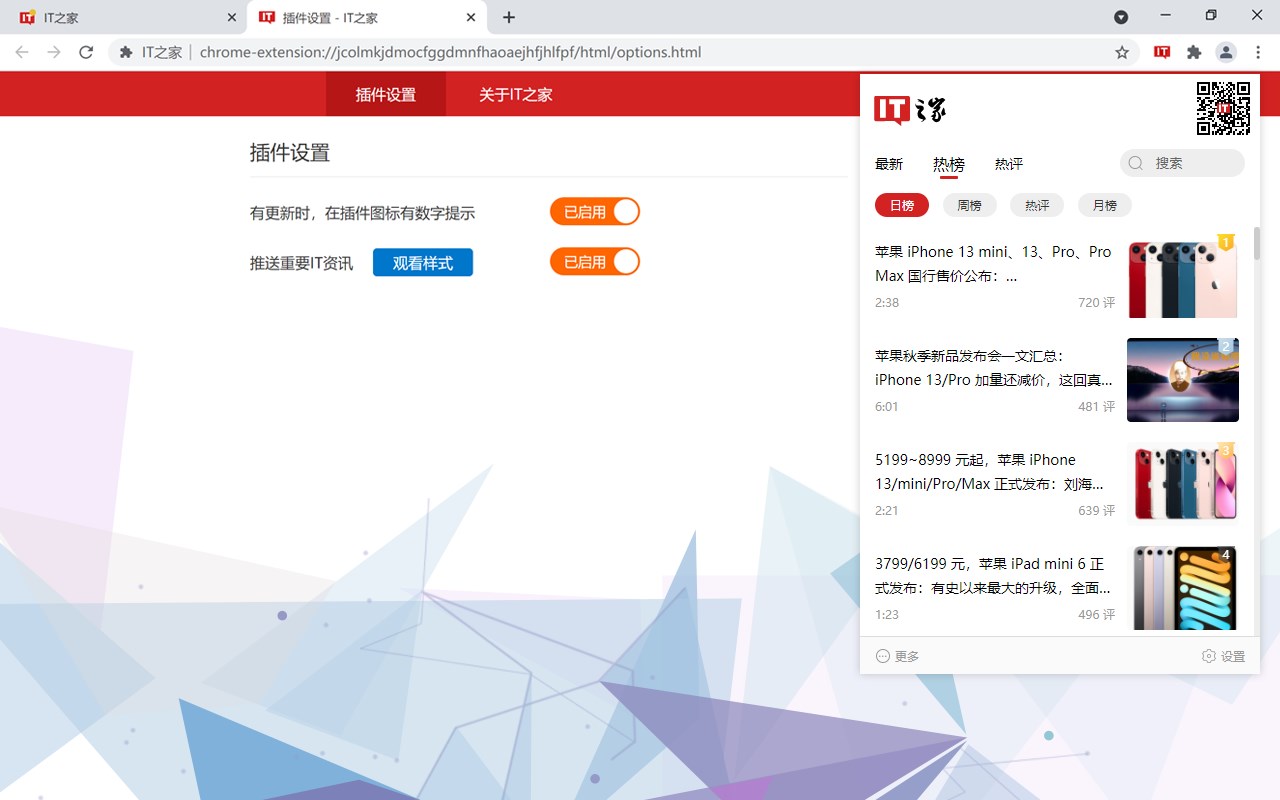Click the IT之家 logo in popup
The image size is (1280, 800).
(910, 109)
